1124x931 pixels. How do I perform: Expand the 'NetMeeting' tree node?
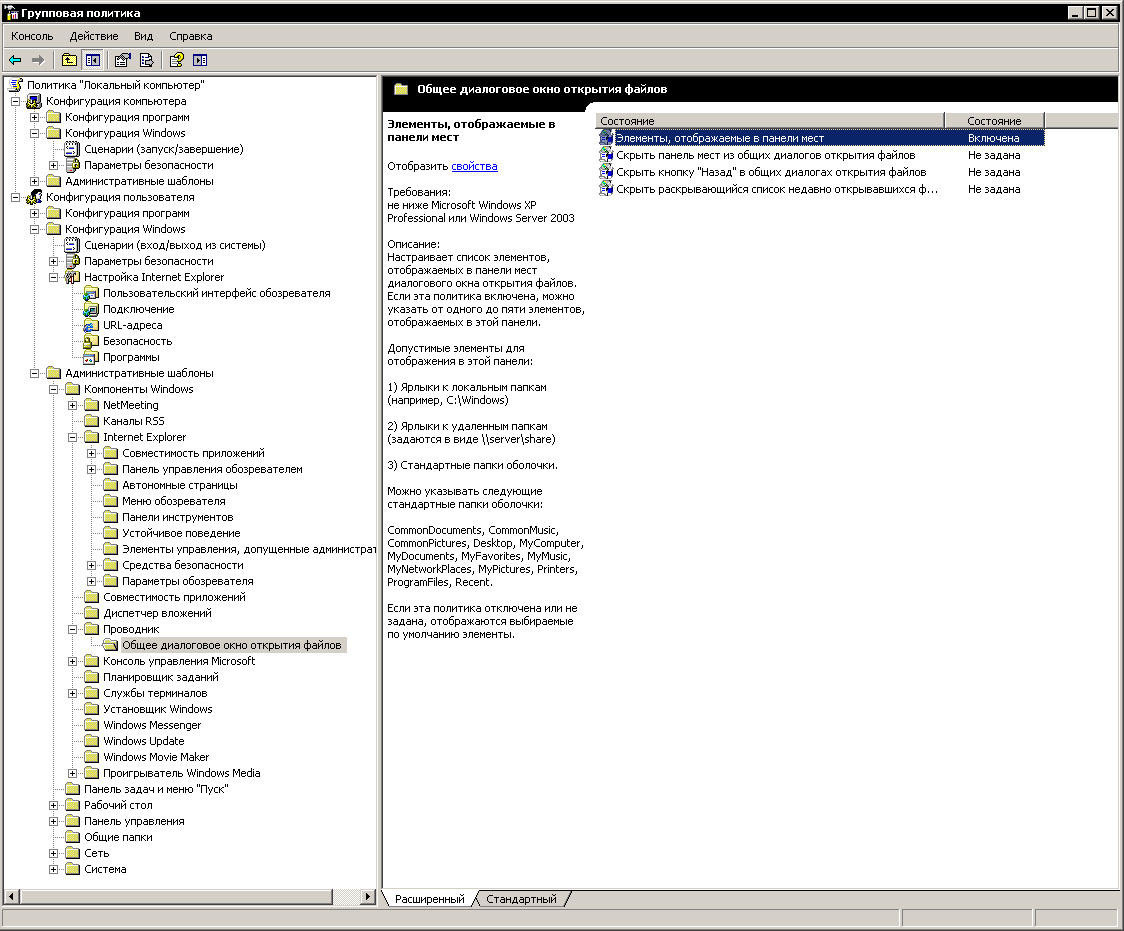click(x=73, y=405)
